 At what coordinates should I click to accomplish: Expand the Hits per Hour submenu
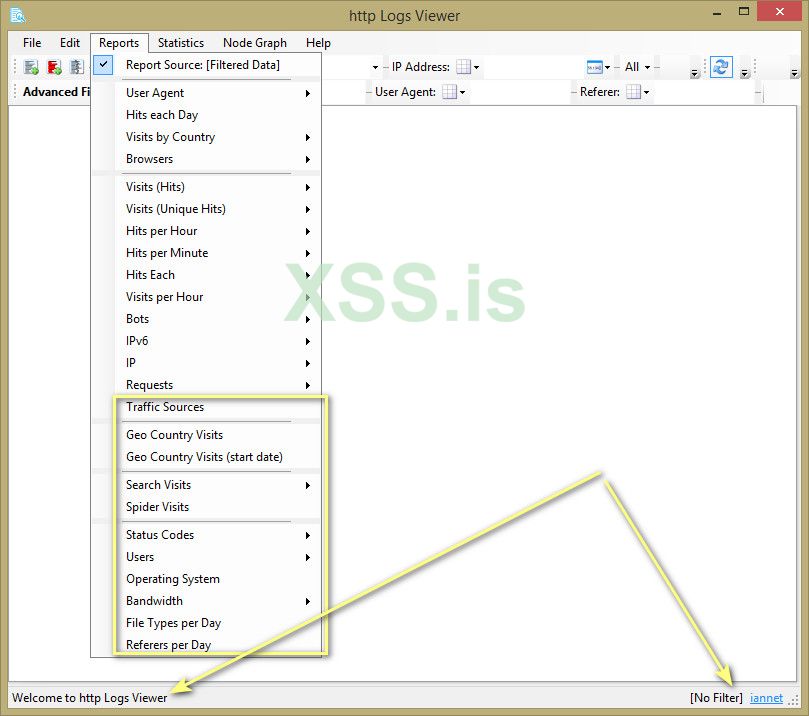click(x=206, y=231)
